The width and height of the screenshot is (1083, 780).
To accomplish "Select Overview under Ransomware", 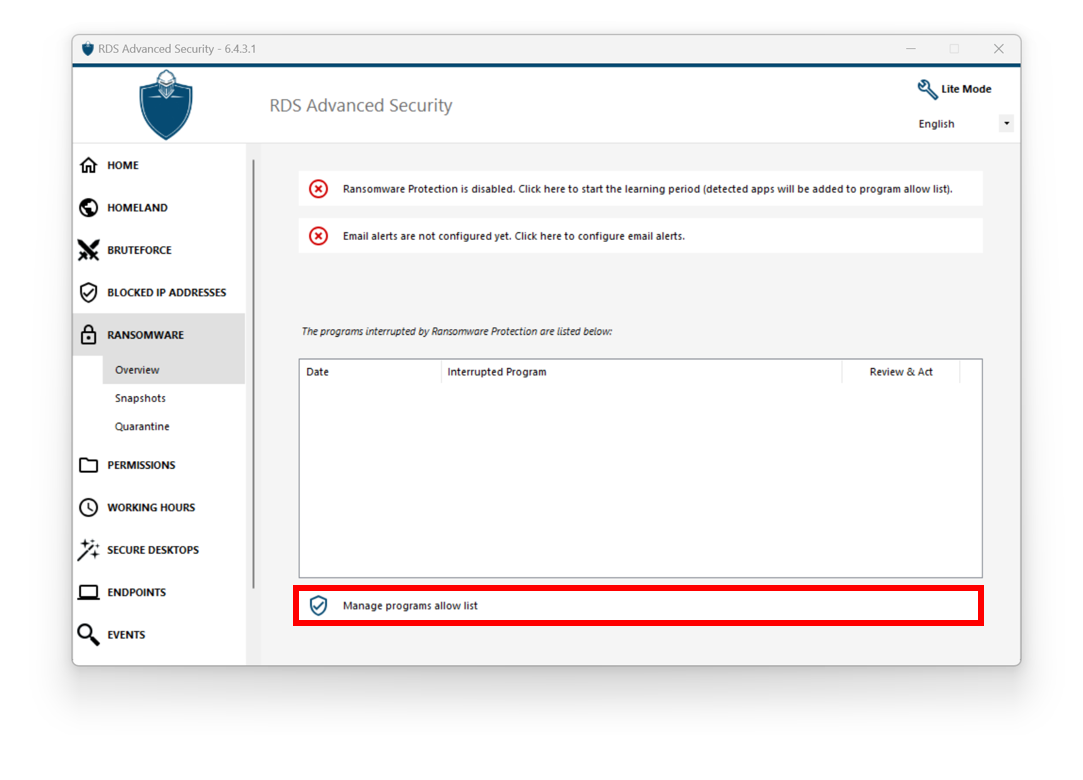I will coord(174,370).
